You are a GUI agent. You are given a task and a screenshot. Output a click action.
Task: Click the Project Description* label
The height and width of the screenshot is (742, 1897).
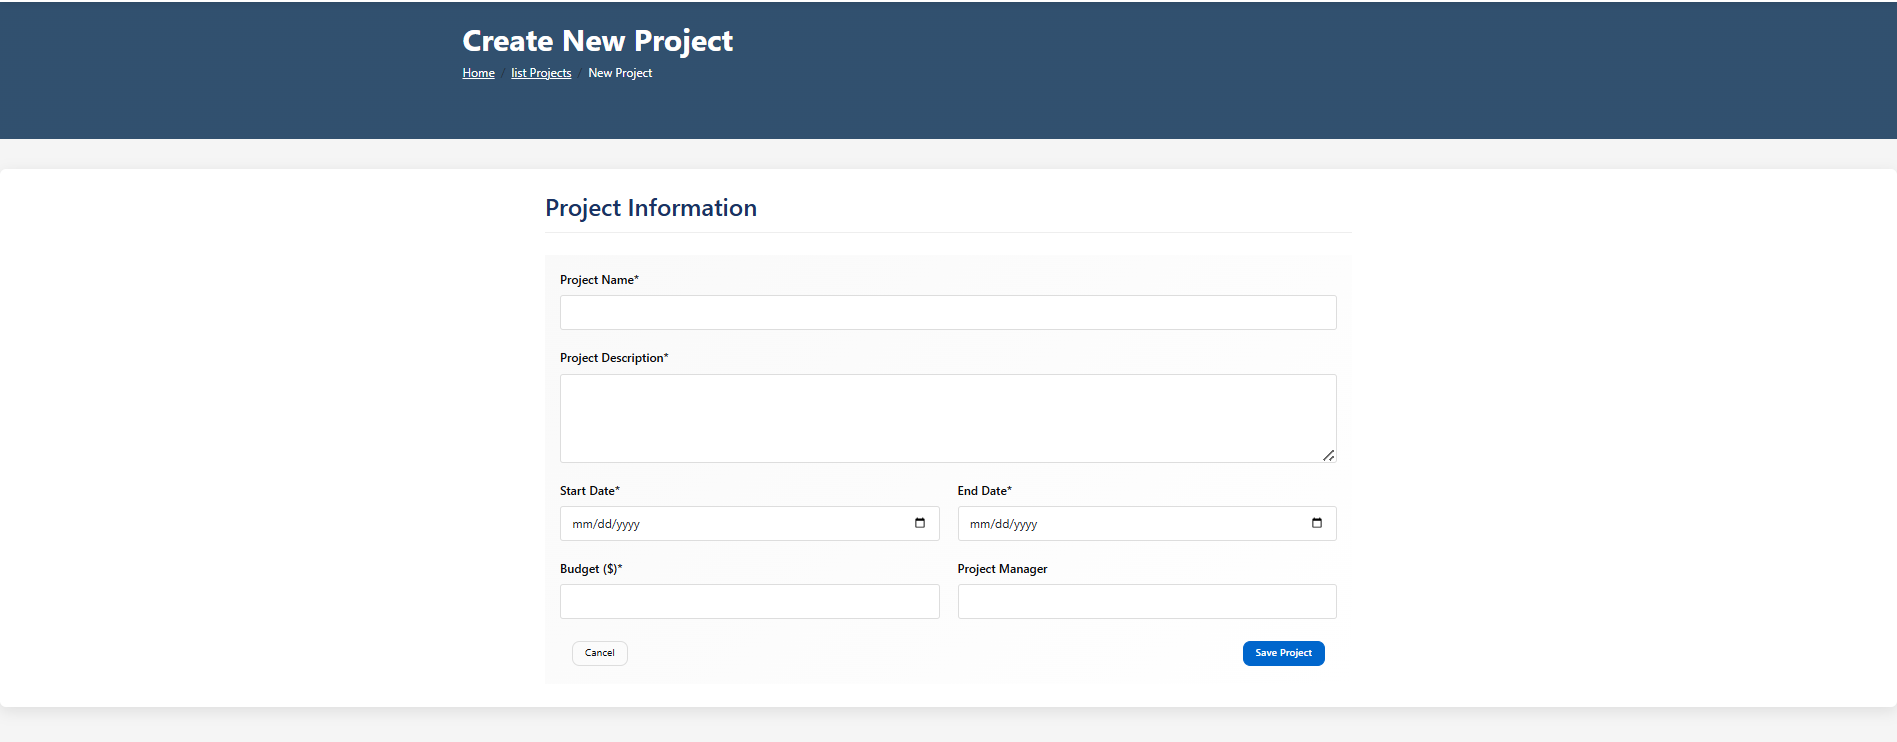tap(614, 358)
